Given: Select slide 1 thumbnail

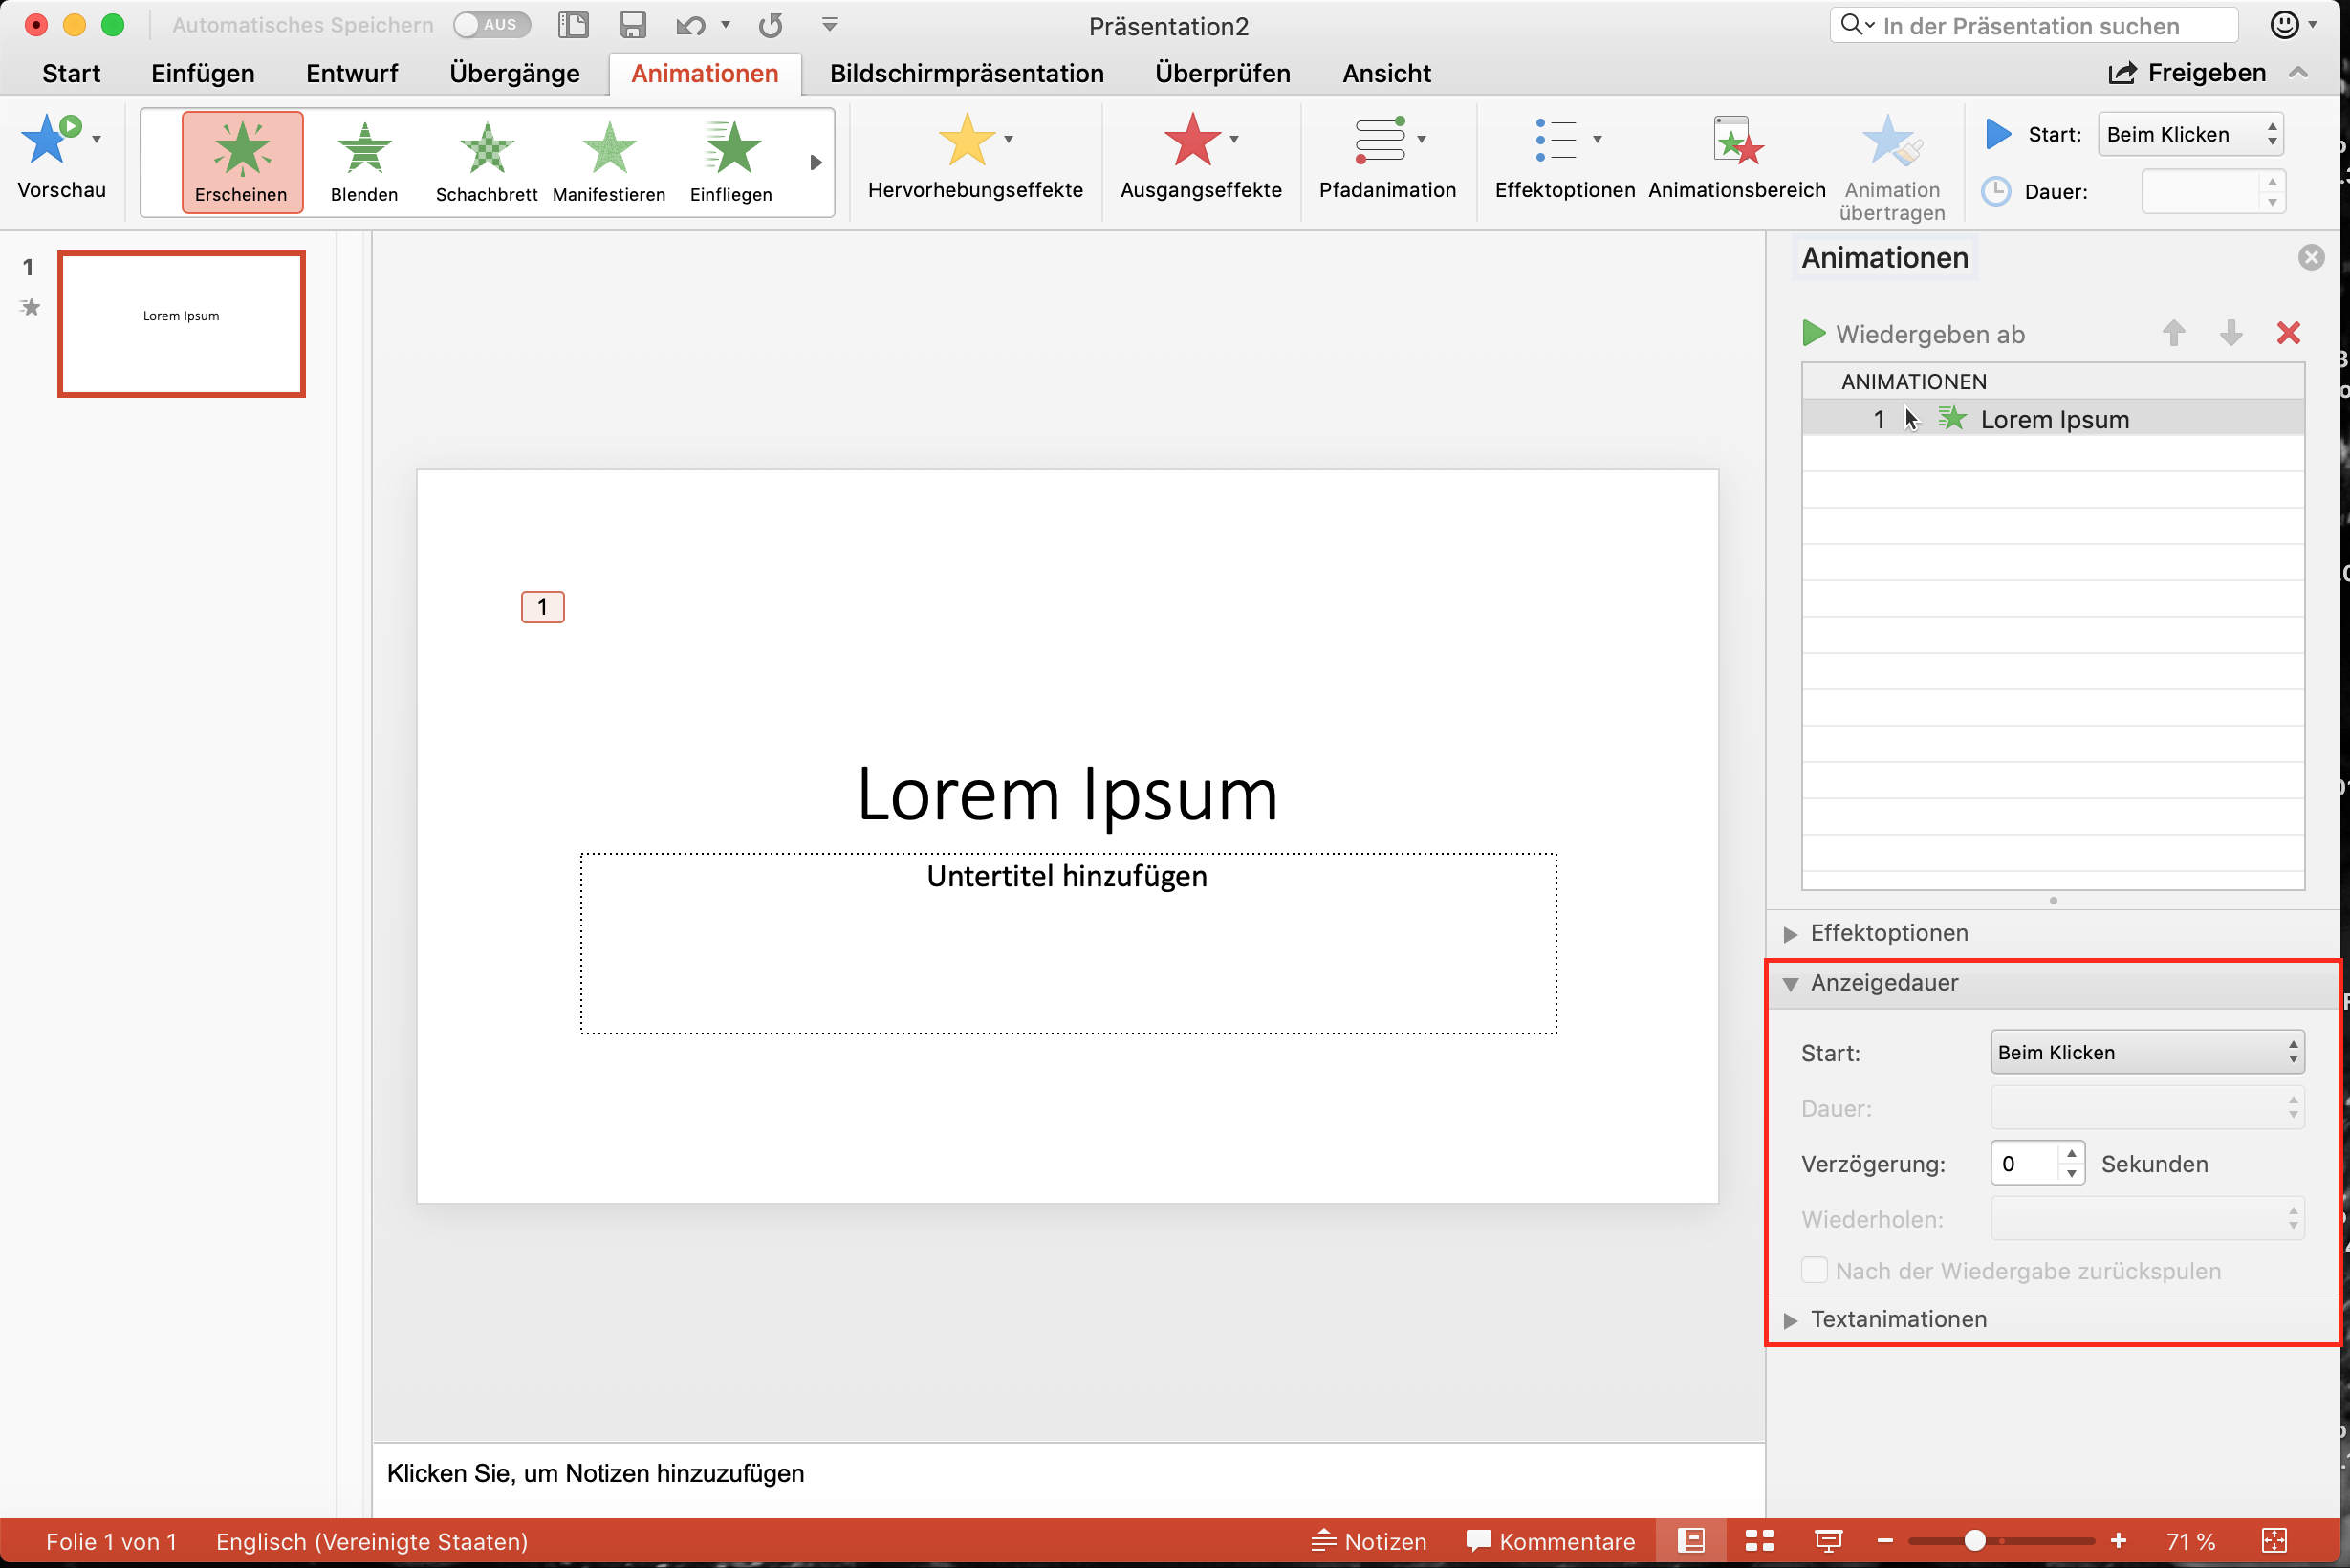Looking at the screenshot, I should (181, 324).
